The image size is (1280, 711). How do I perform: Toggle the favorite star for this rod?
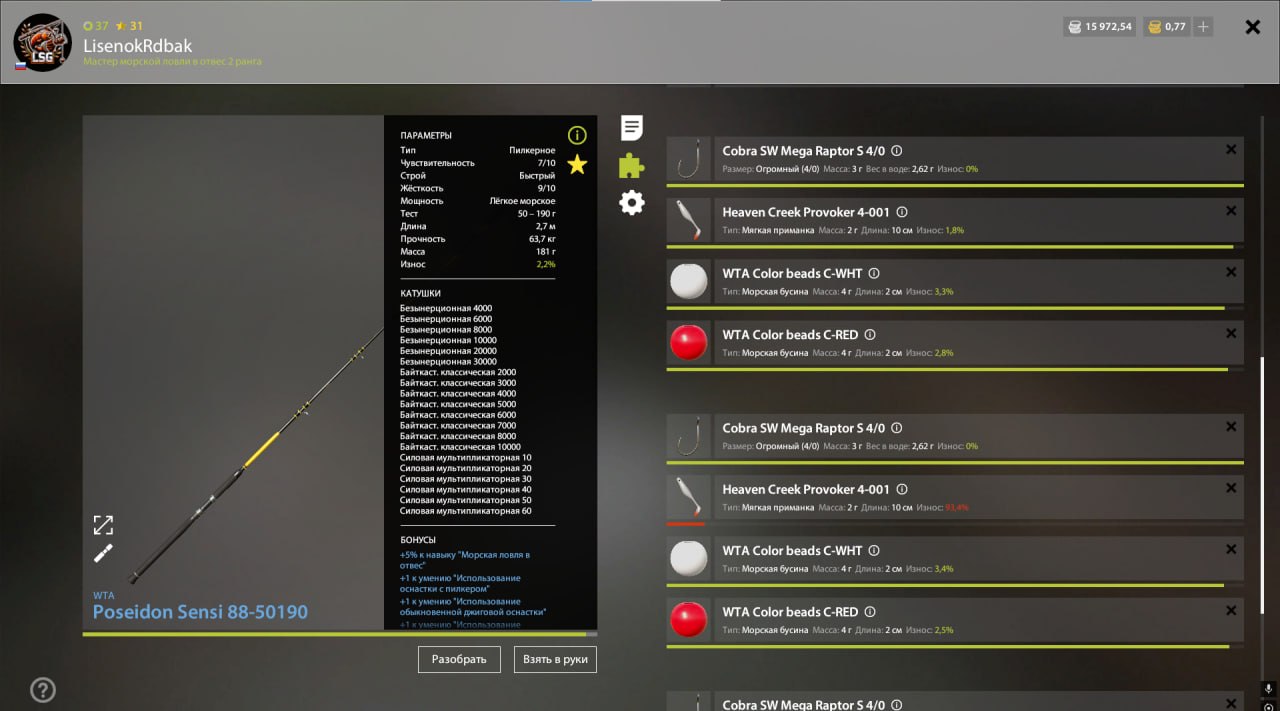tap(577, 165)
